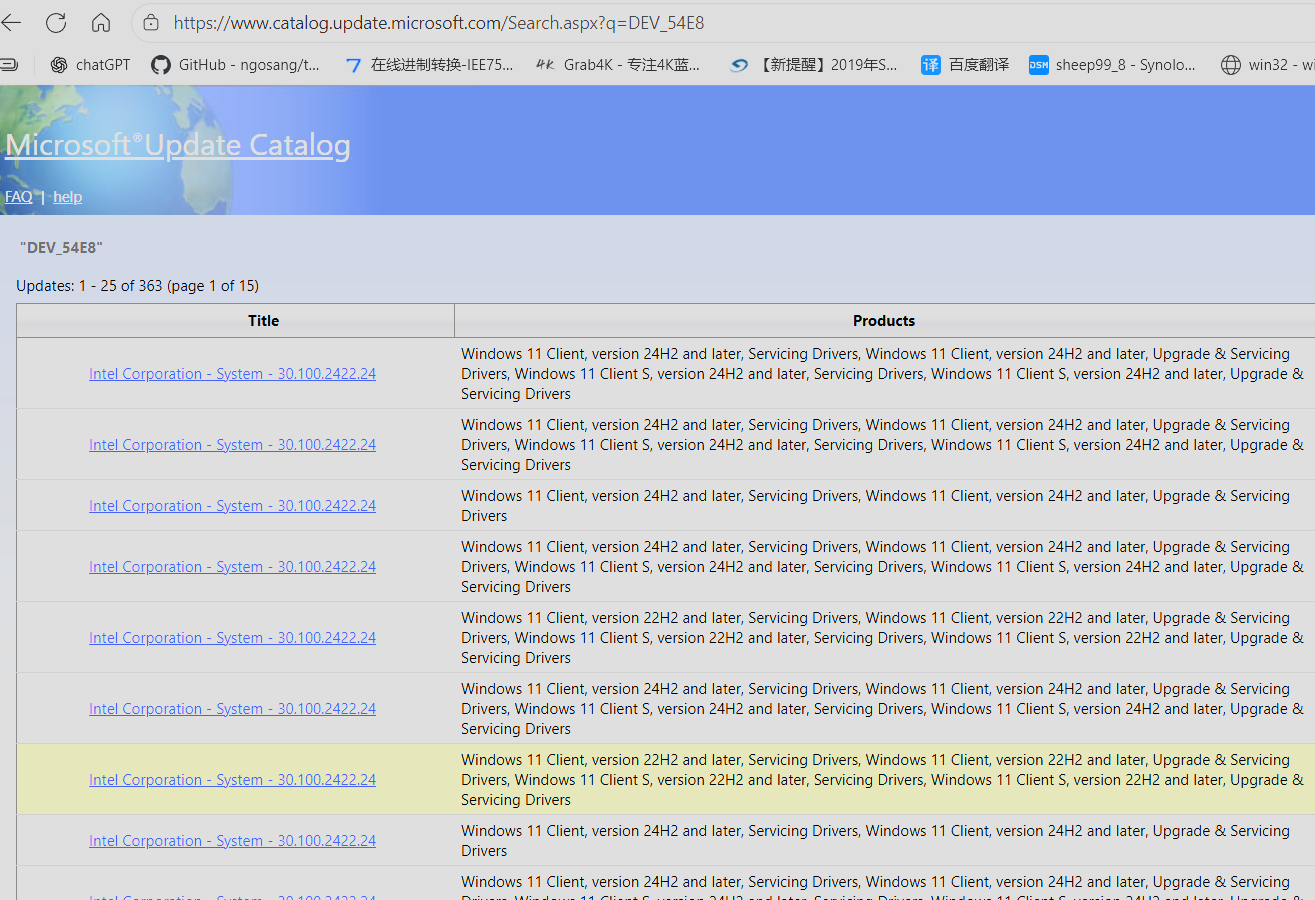
Task: Click the GitHub favicon on the bookmarks bar
Action: tap(161, 64)
